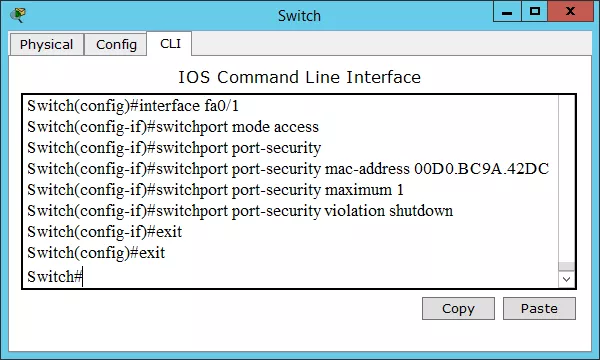The width and height of the screenshot is (600, 360).
Task: Click the 'switchport mode access' line
Action: tap(173, 127)
